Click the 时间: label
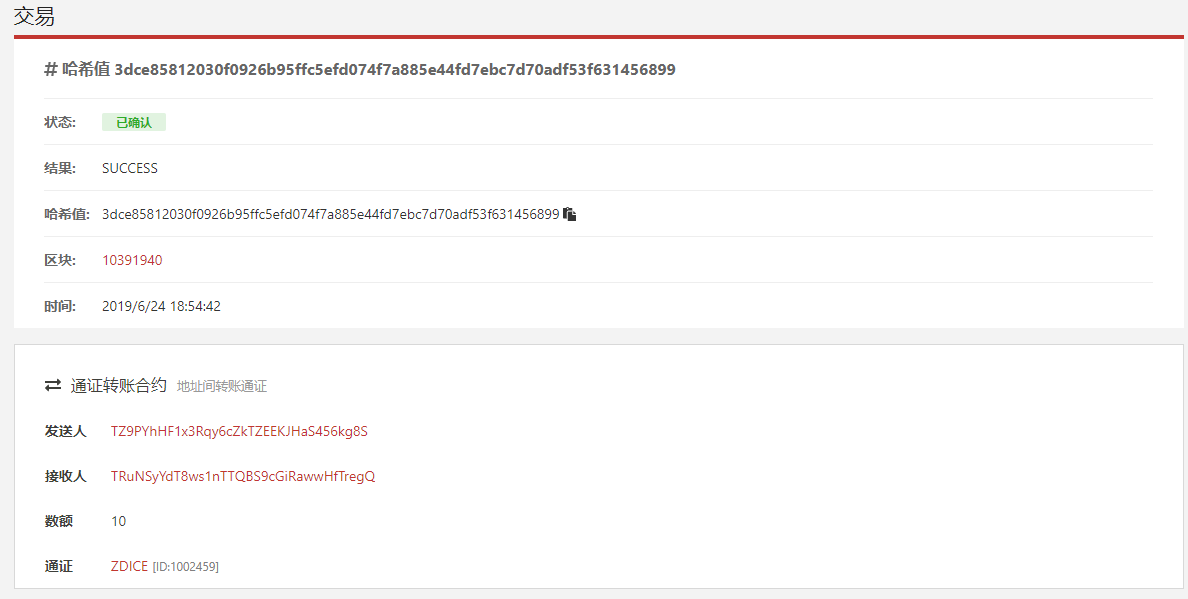Image resolution: width=1188 pixels, height=599 pixels. (x=60, y=307)
